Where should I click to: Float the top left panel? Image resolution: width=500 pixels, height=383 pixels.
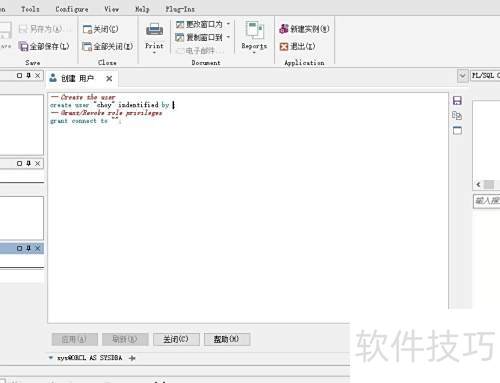click(19, 76)
